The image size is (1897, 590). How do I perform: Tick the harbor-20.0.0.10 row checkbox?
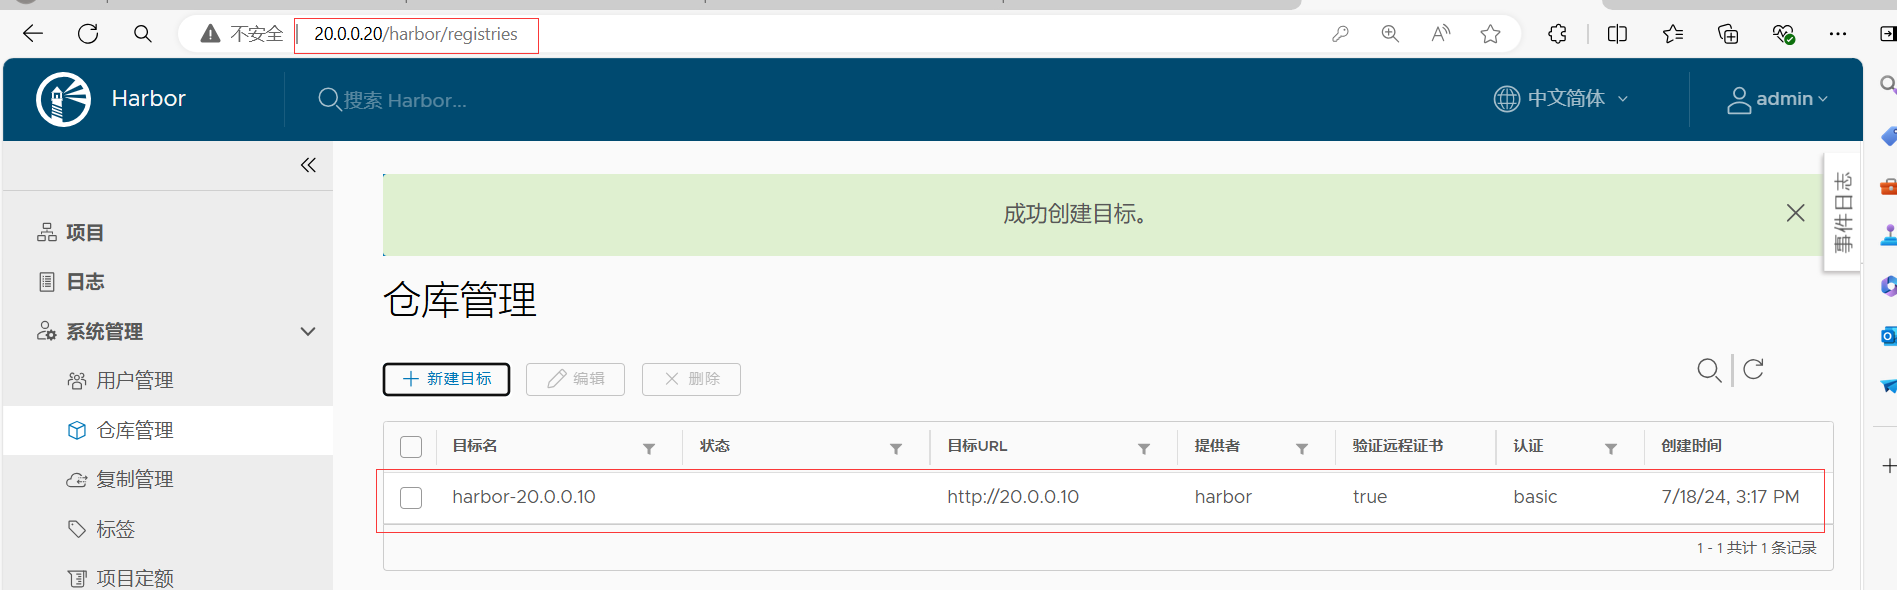tap(411, 498)
